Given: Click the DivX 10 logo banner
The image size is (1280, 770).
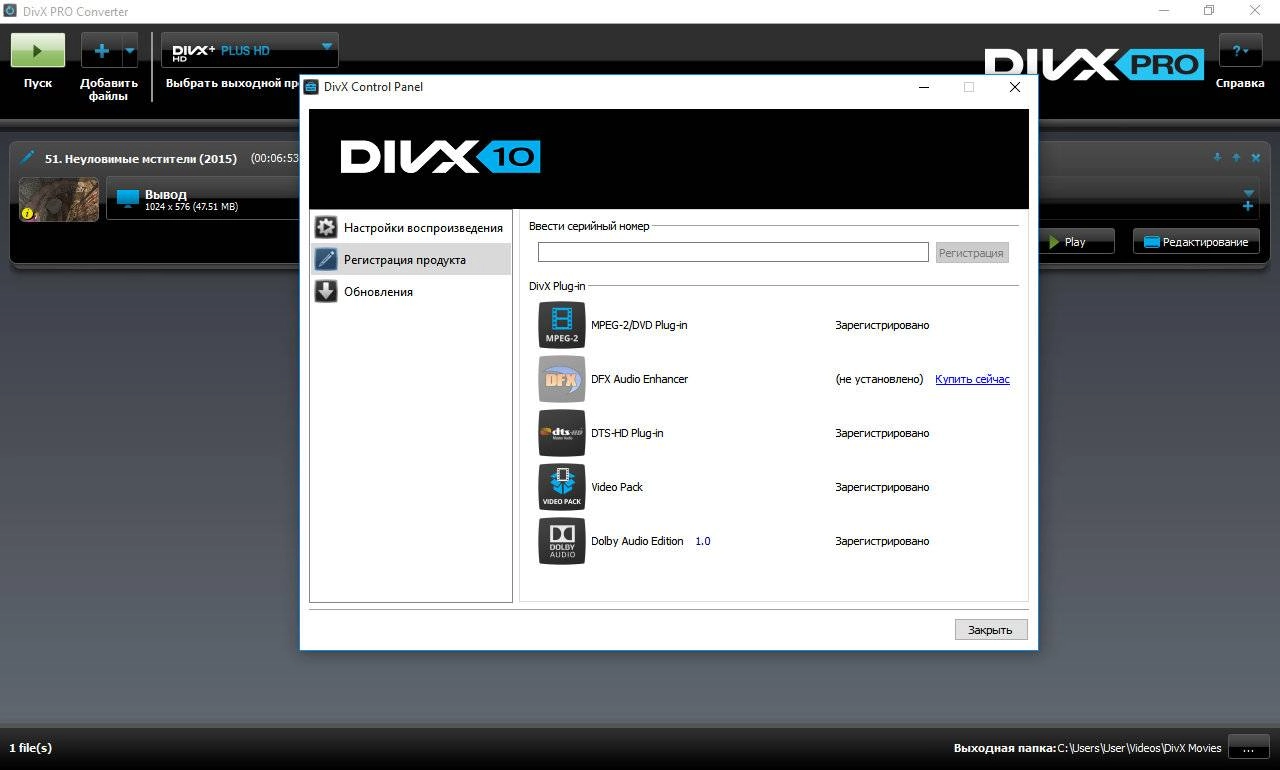Looking at the screenshot, I should pyautogui.click(x=440, y=157).
